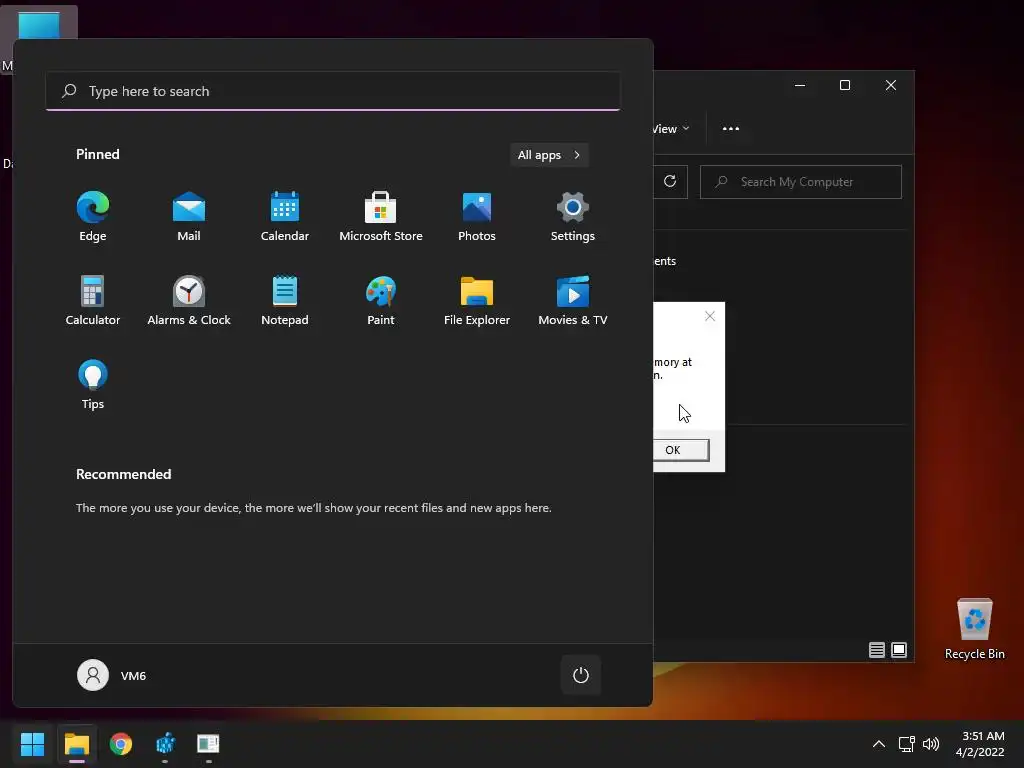Focus the Type here to search box
The height and width of the screenshot is (768, 1024).
[333, 91]
